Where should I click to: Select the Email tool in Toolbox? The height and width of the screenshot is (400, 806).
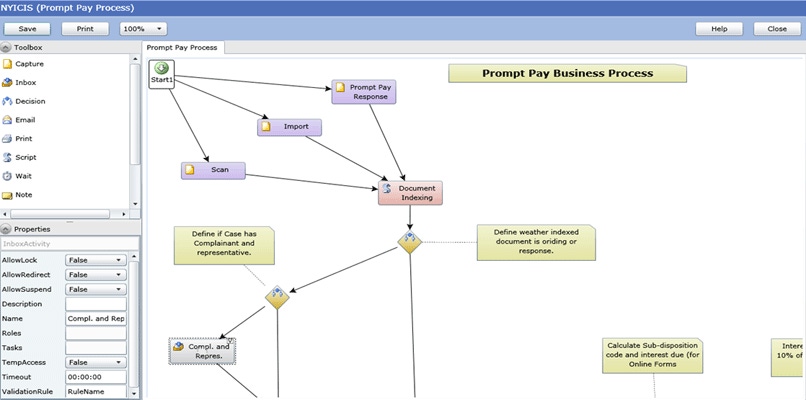click(8, 120)
